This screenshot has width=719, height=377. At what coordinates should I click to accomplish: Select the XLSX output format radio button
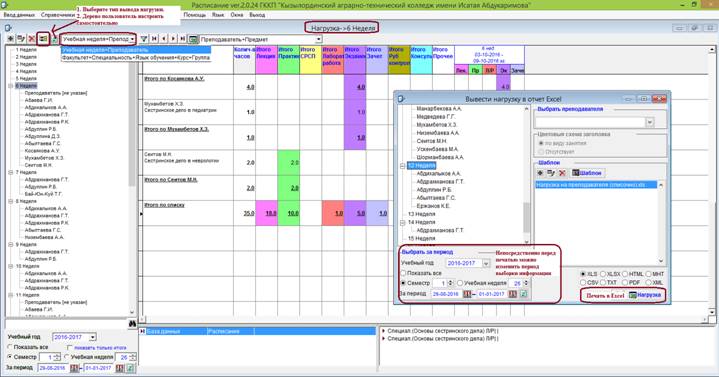[x=603, y=274]
